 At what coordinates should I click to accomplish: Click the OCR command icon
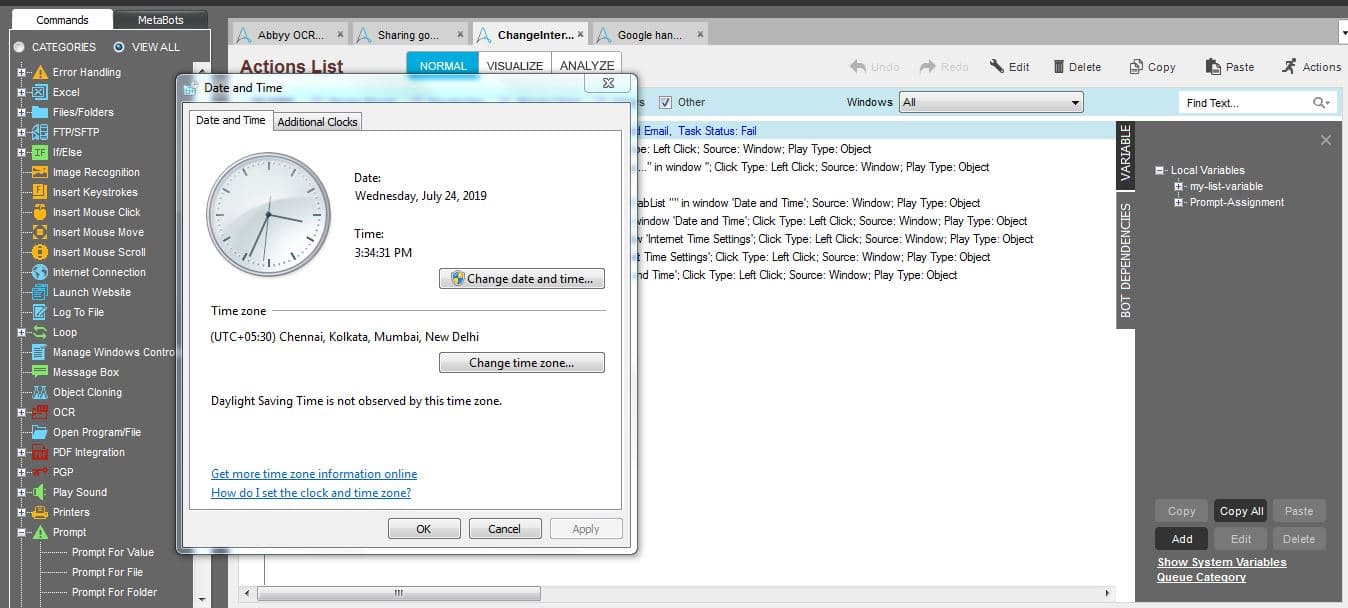tap(40, 412)
